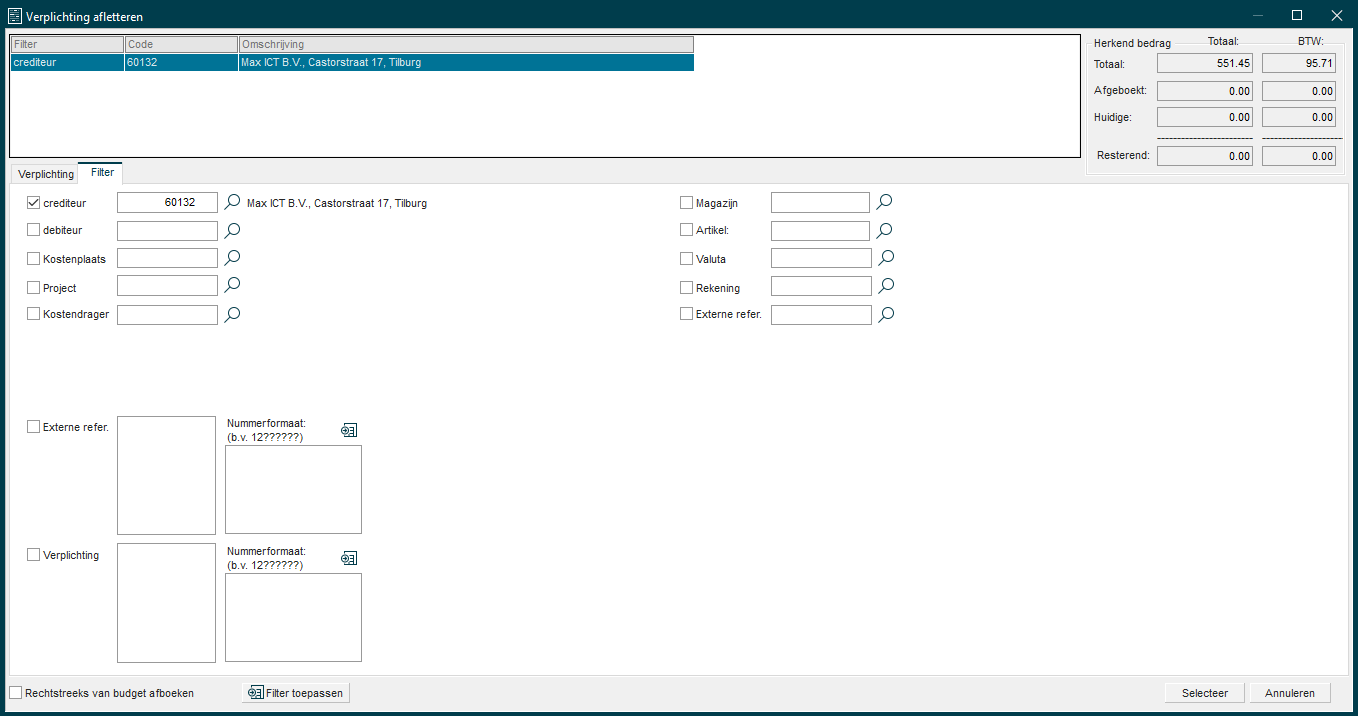This screenshot has height=716, width=1358.
Task: Uncheck the crediteur checkbox
Action: 33,202
